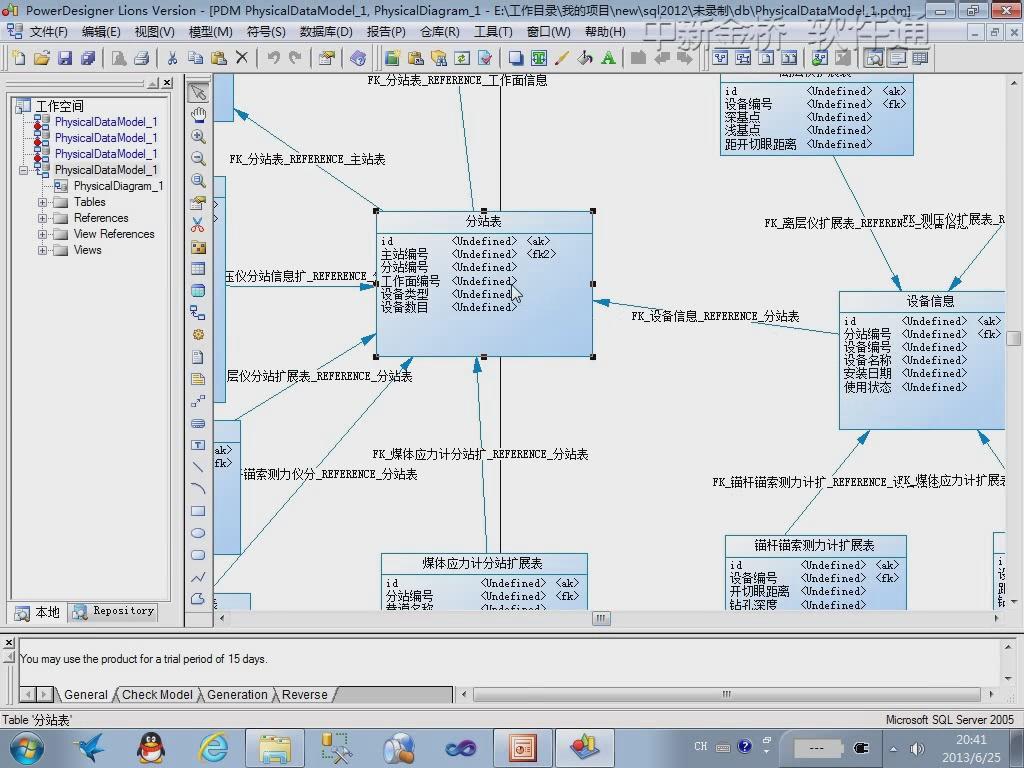
Task: Open the 编辑(E) menu
Action: [101, 32]
